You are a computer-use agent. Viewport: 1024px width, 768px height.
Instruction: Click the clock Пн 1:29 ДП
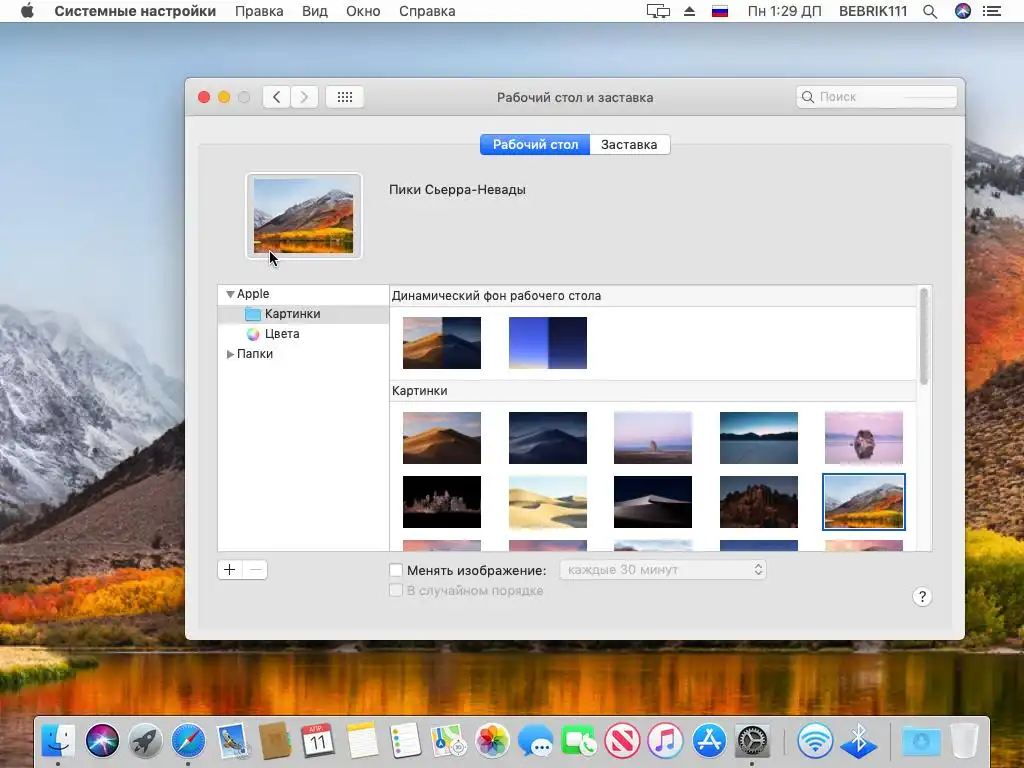784,11
